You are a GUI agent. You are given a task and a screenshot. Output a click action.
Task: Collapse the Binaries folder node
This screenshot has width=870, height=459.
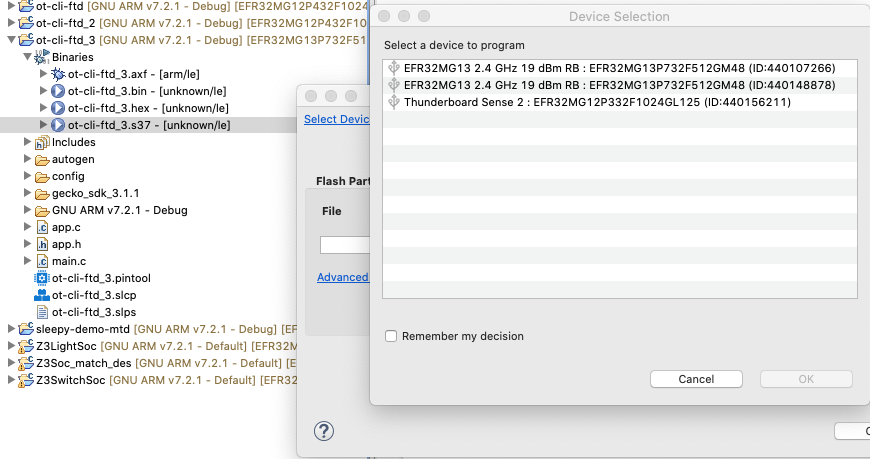pyautogui.click(x=27, y=58)
